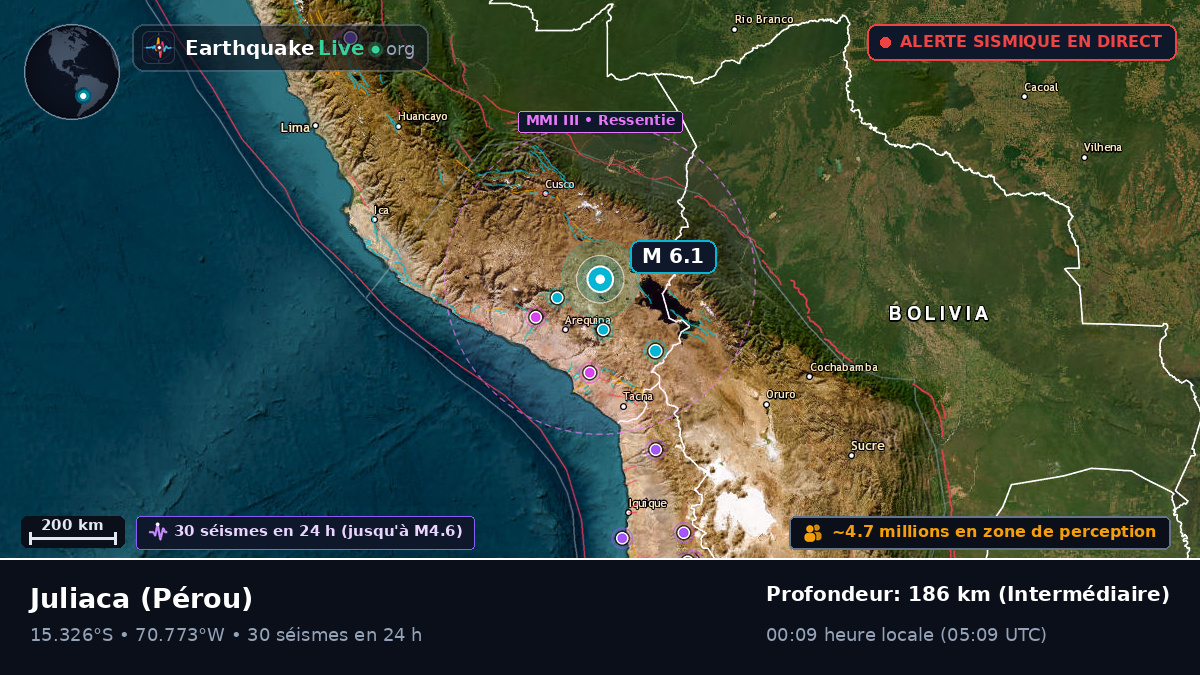
Task: Click the purple quake dot below Iquique label
Action: pyautogui.click(x=622, y=537)
